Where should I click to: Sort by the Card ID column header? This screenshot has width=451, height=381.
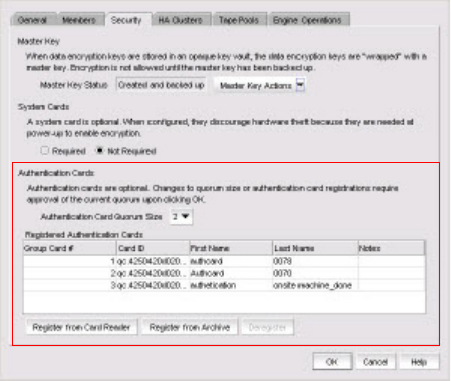153,248
